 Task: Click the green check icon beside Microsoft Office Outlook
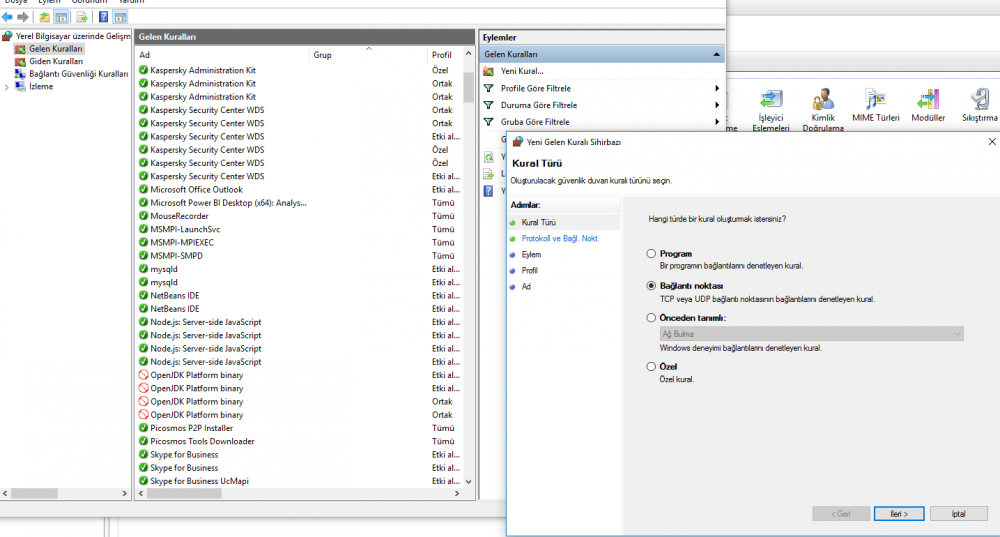(143, 189)
